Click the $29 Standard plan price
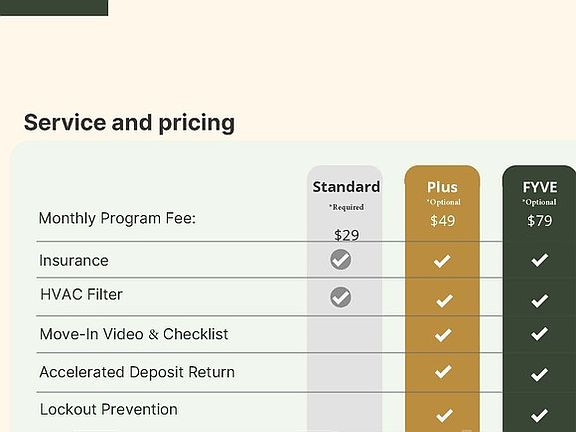Viewport: 576px width, 432px height. coord(346,235)
